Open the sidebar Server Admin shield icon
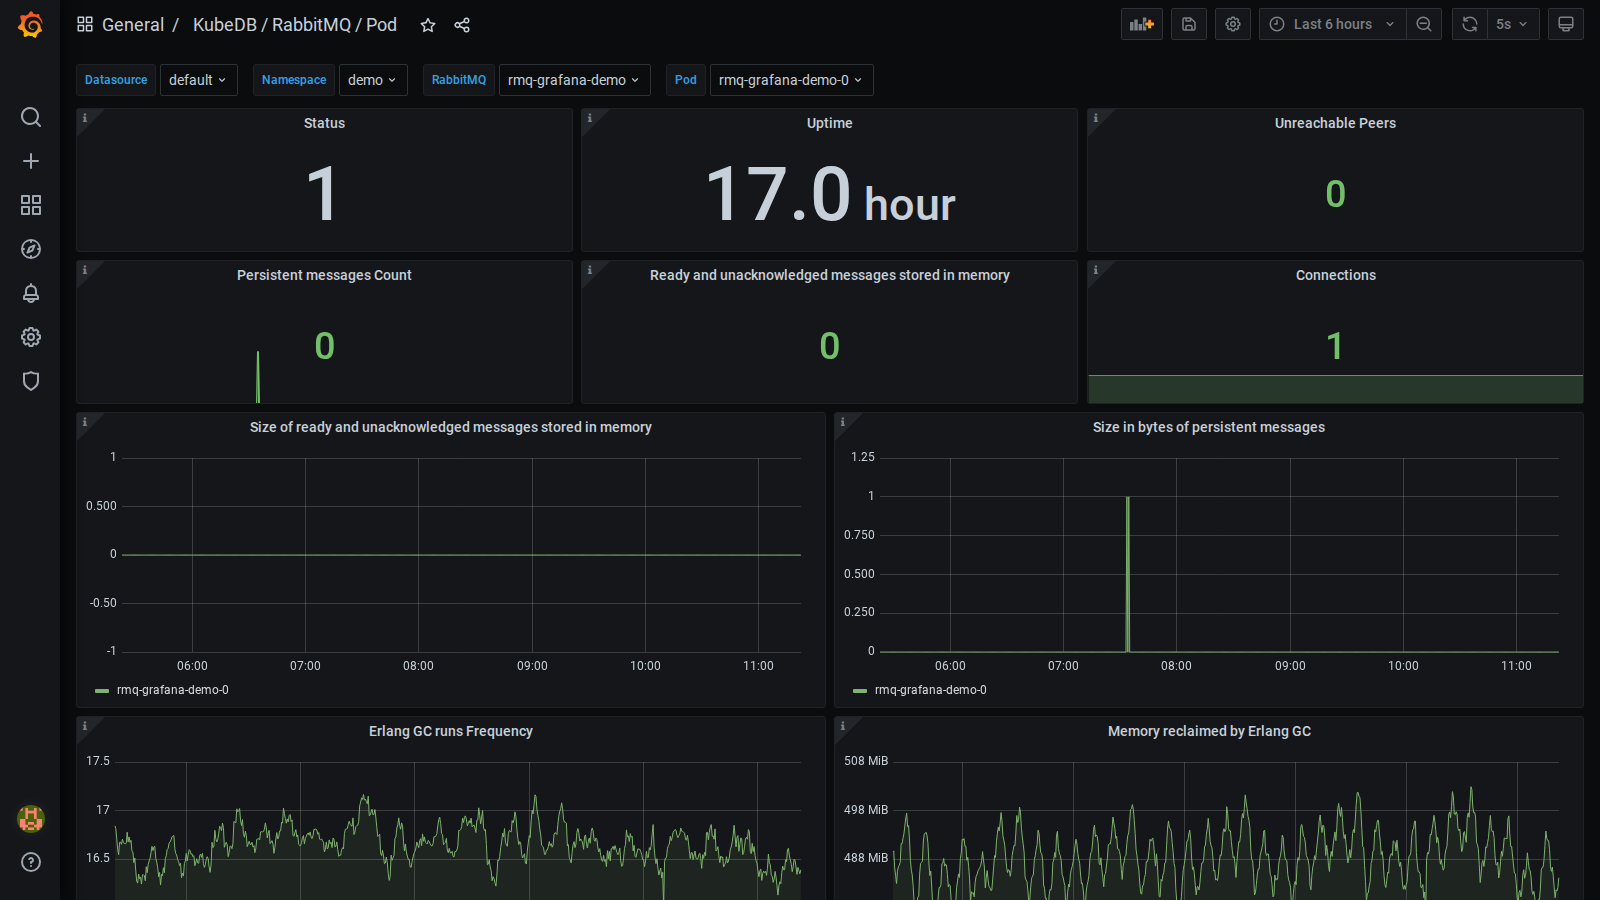 [31, 381]
